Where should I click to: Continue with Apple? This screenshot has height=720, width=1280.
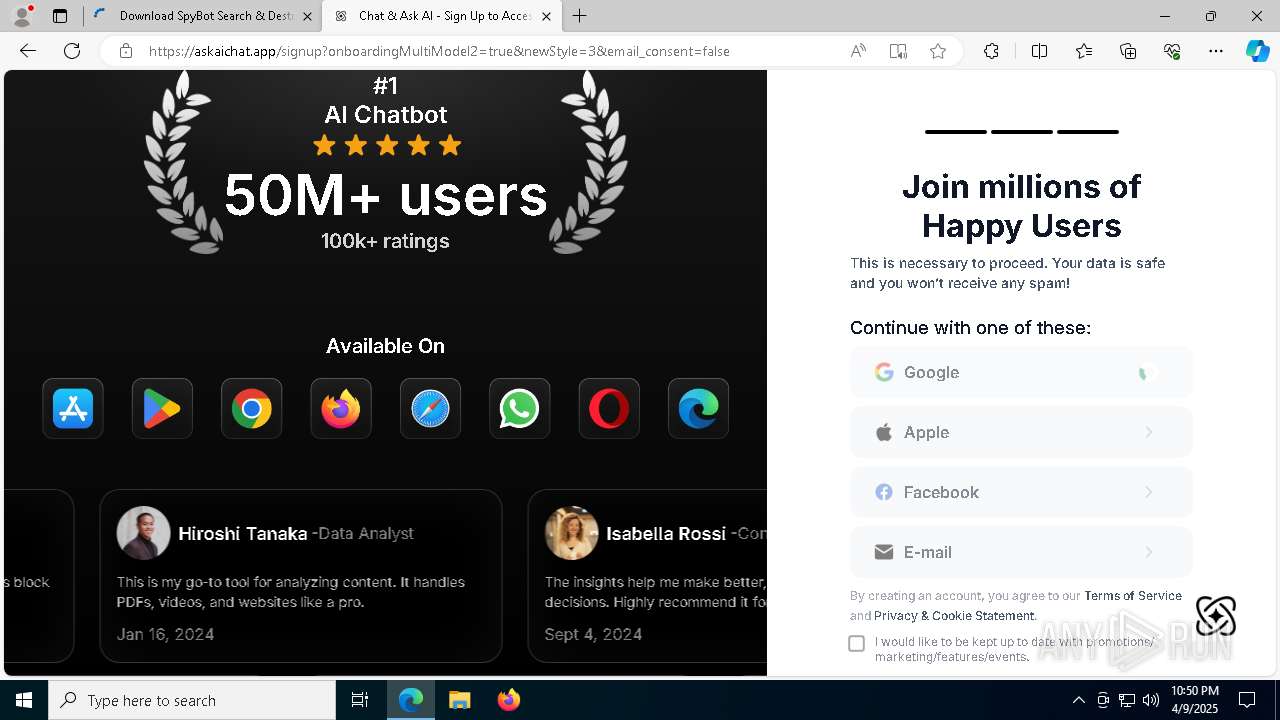pyautogui.click(x=1021, y=432)
